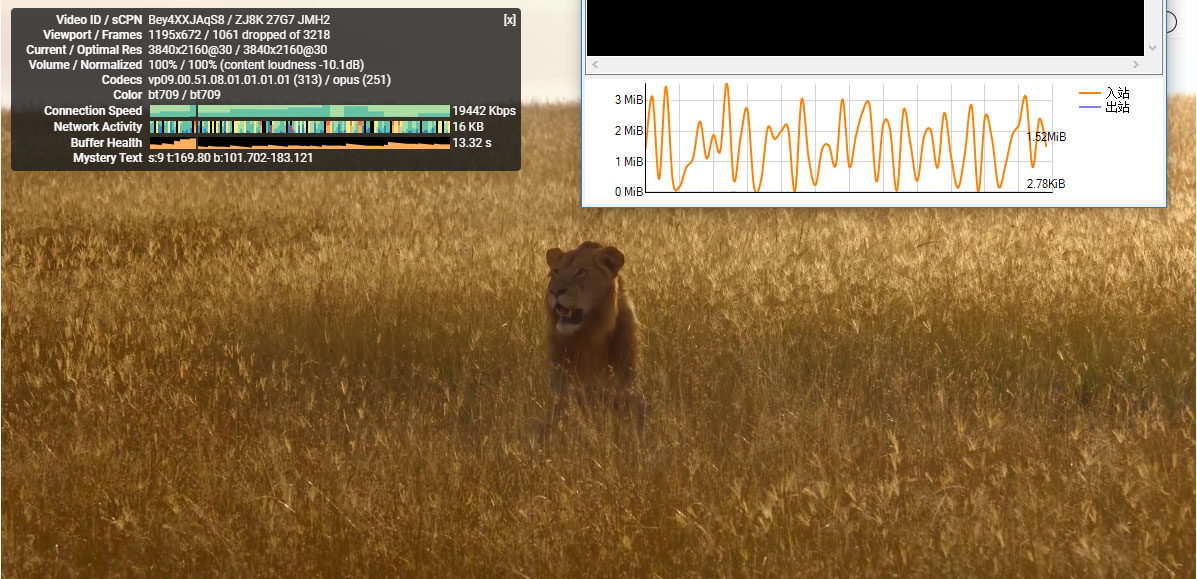
Task: Close the stats for nerds panel
Action: [x=510, y=20]
